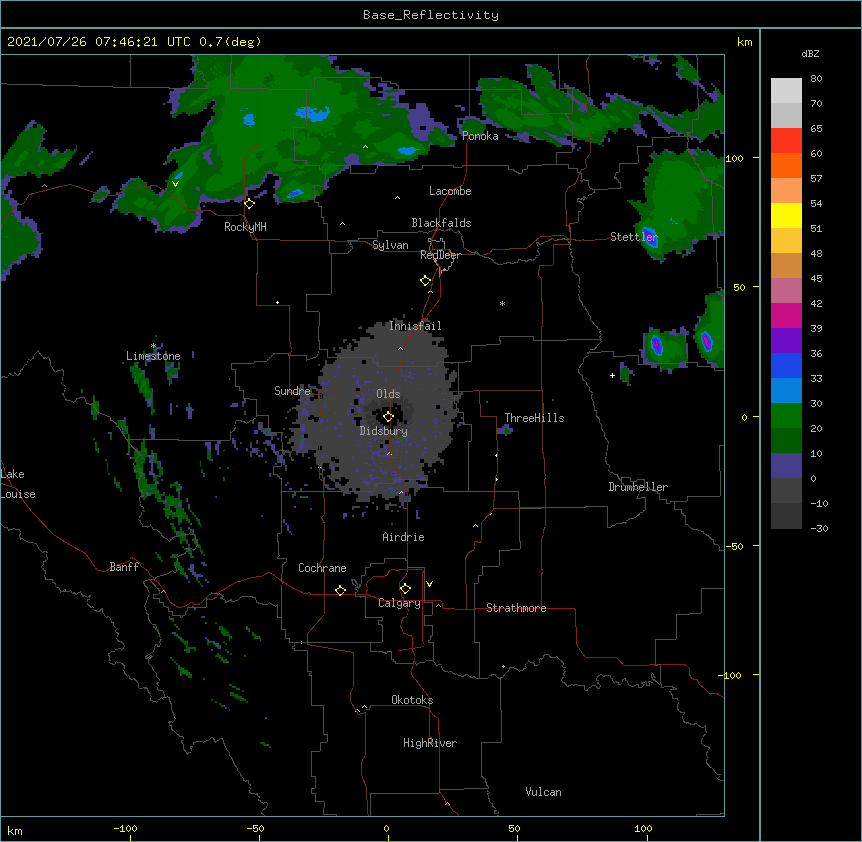Viewport: 862px width, 842px height.
Task: Pick the light gray 70–80 dBZ swatch
Action: (x=786, y=91)
